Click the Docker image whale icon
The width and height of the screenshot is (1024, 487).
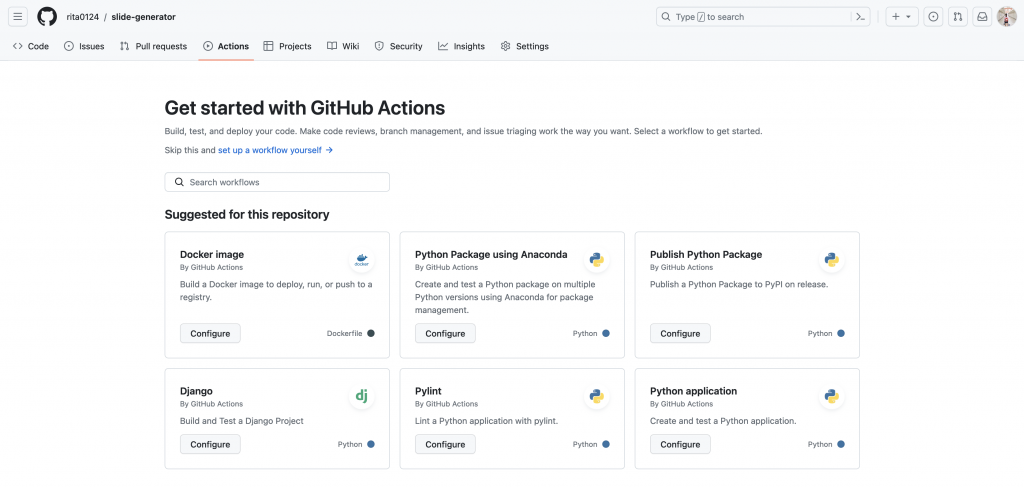pyautogui.click(x=361, y=261)
